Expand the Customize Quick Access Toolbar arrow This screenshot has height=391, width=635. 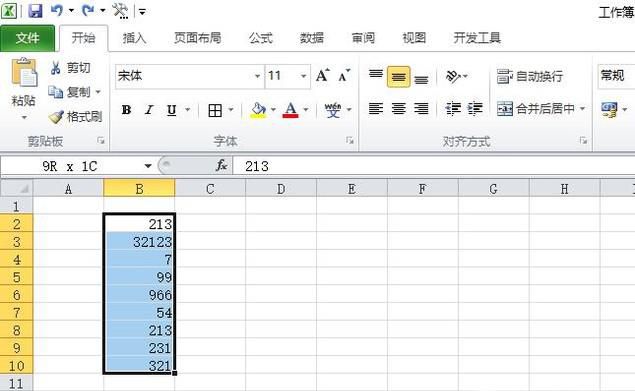(142, 12)
